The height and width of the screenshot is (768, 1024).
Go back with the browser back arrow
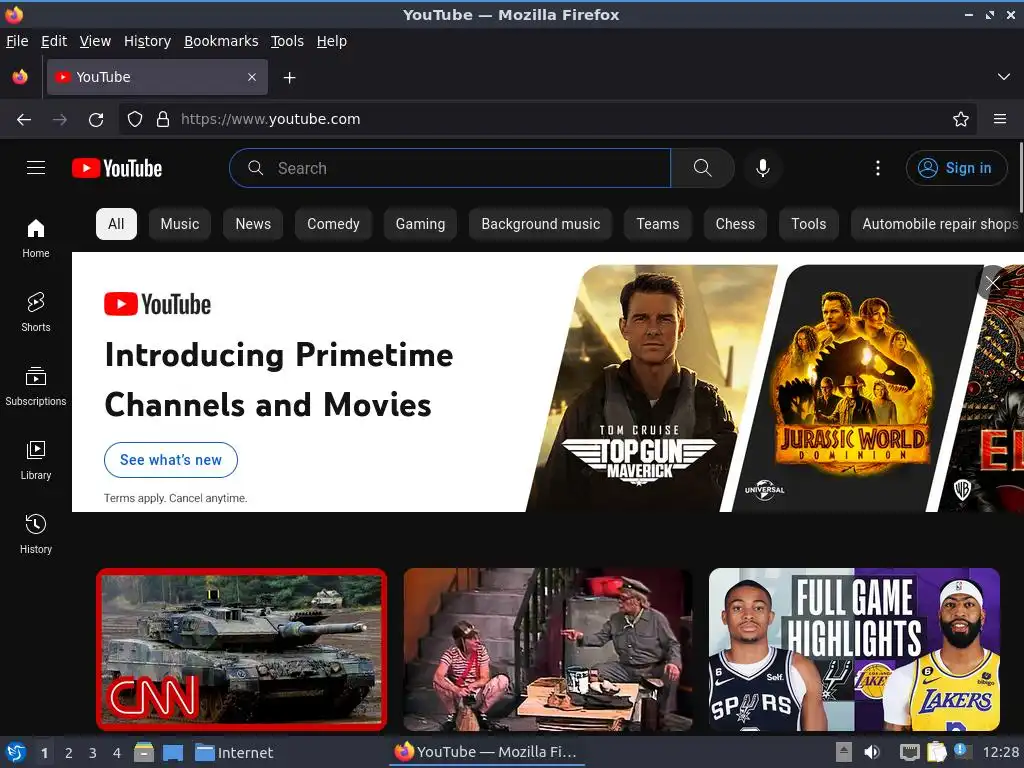(x=24, y=120)
